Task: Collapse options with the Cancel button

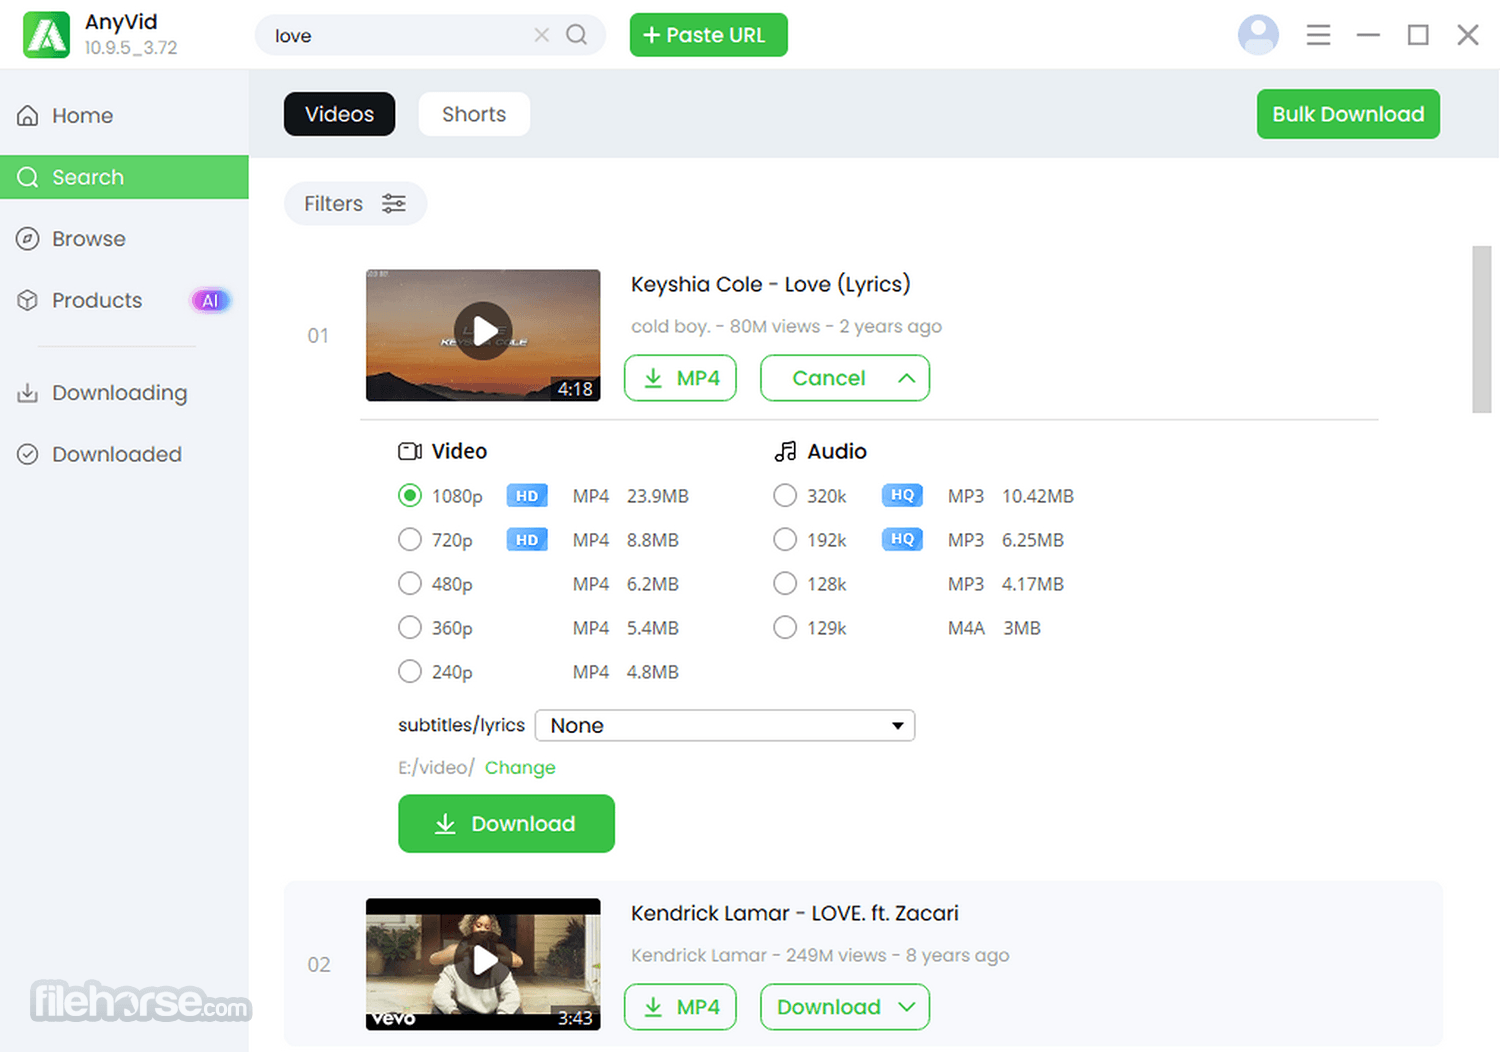Action: click(845, 378)
